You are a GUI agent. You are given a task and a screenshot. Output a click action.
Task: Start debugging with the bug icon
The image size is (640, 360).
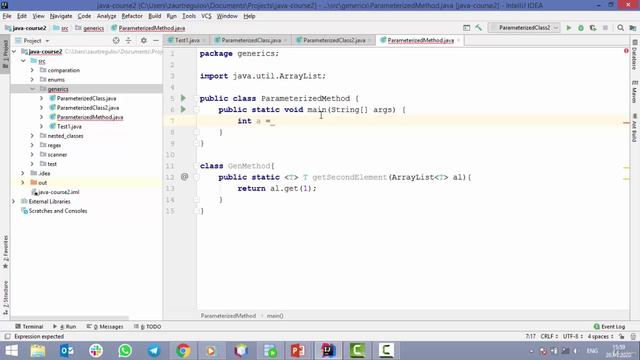pyautogui.click(x=581, y=28)
